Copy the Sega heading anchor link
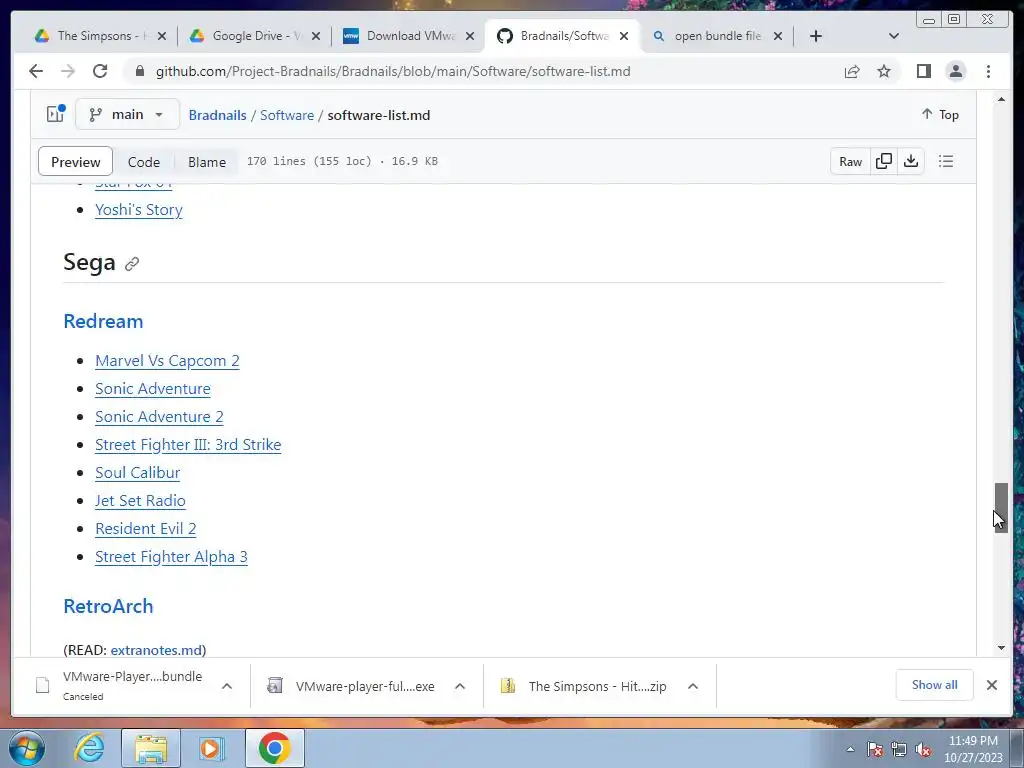 132,264
